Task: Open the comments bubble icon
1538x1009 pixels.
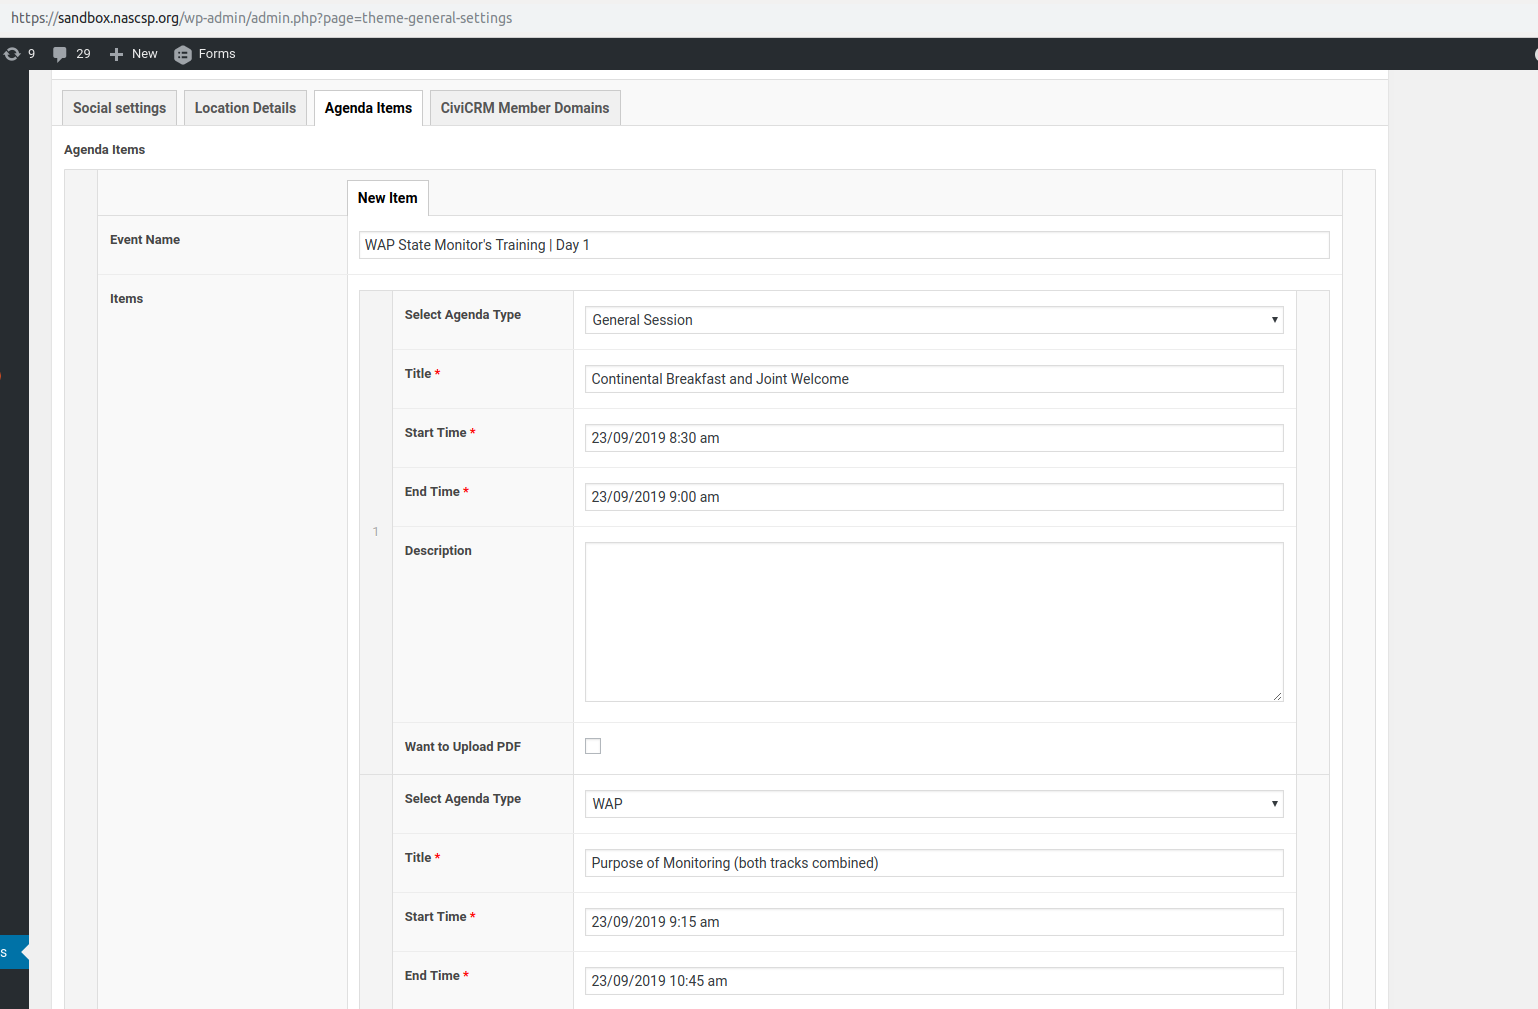Action: click(60, 54)
